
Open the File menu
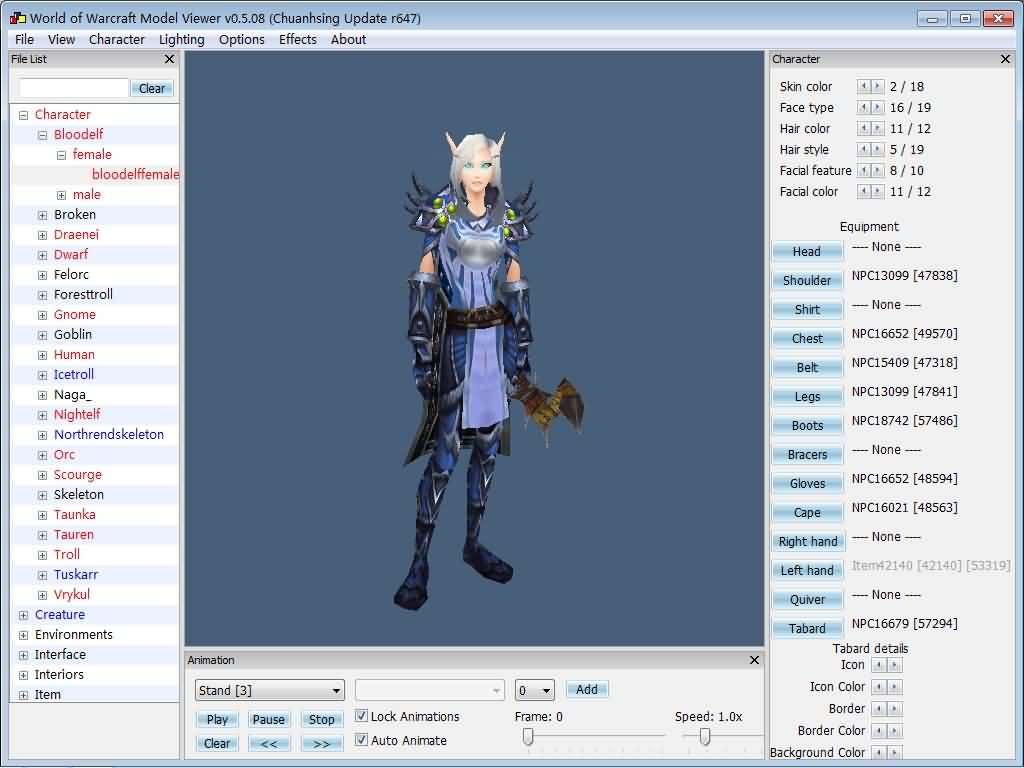(24, 39)
